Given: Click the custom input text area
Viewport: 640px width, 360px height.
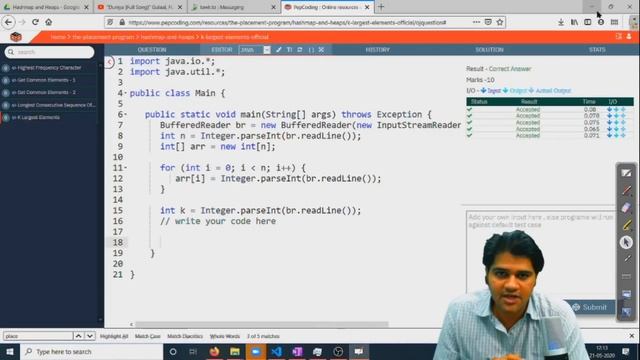Looking at the screenshot, I should tap(540, 251).
